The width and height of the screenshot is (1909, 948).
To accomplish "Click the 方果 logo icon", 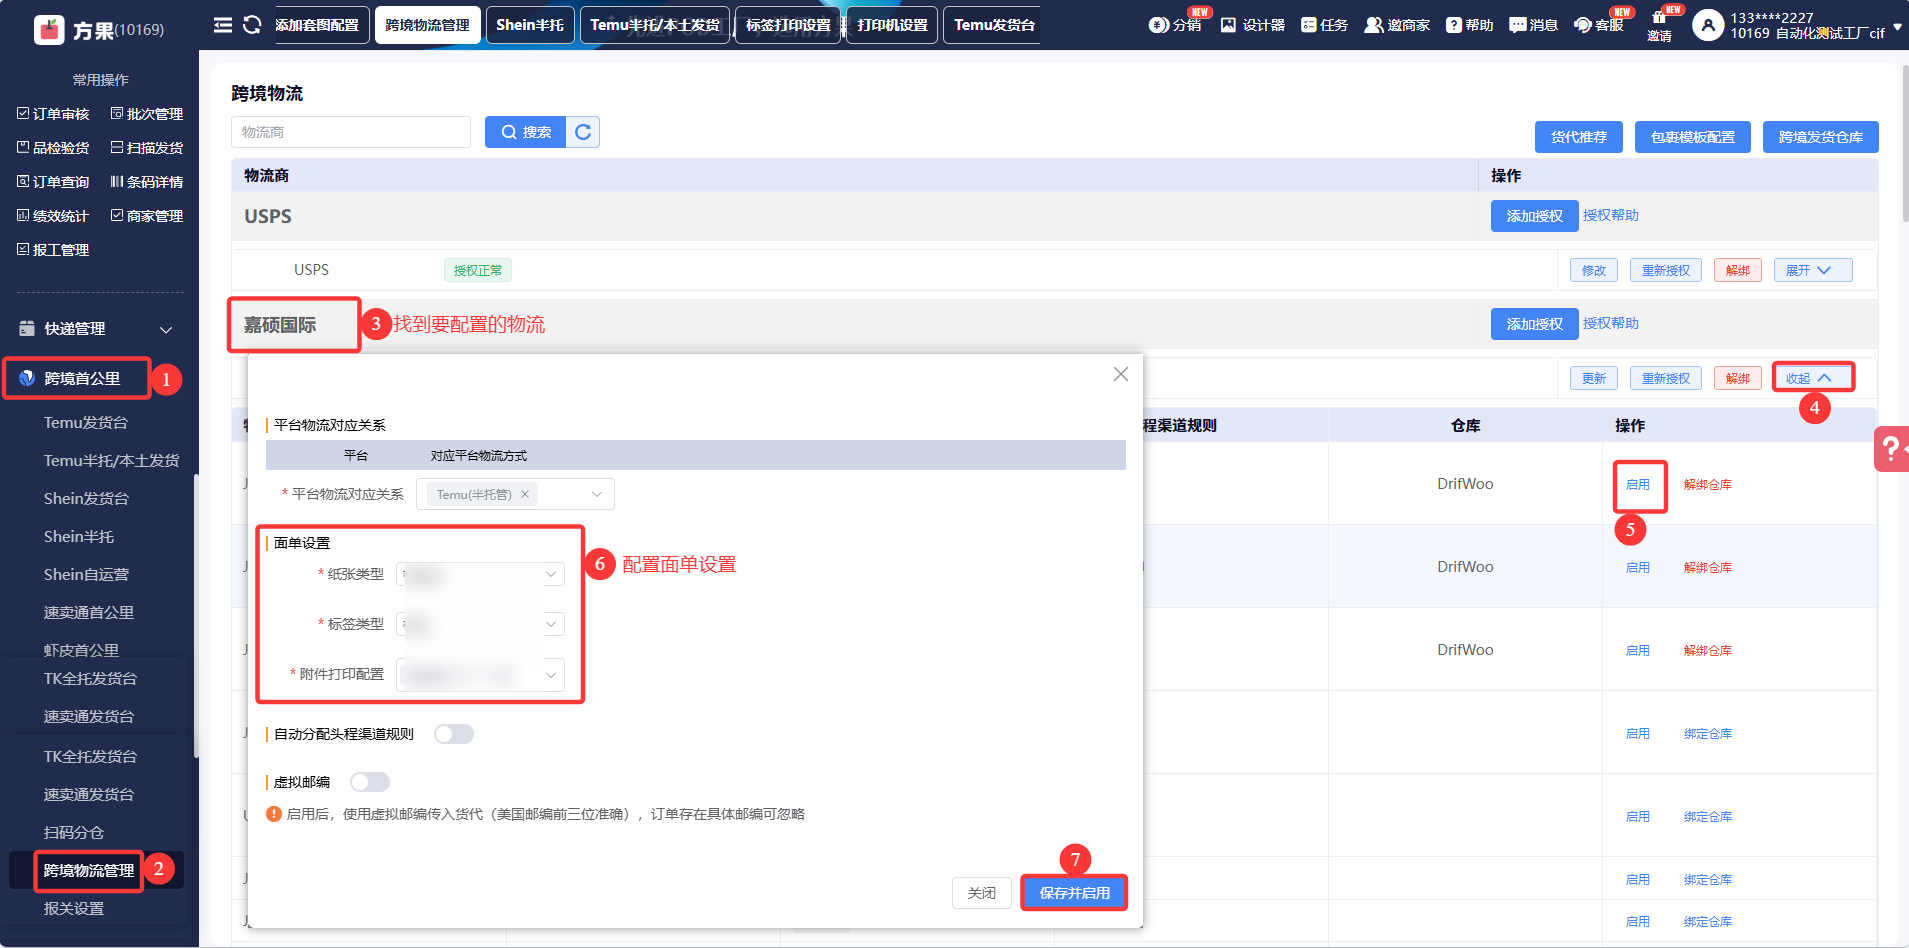I will [x=48, y=30].
